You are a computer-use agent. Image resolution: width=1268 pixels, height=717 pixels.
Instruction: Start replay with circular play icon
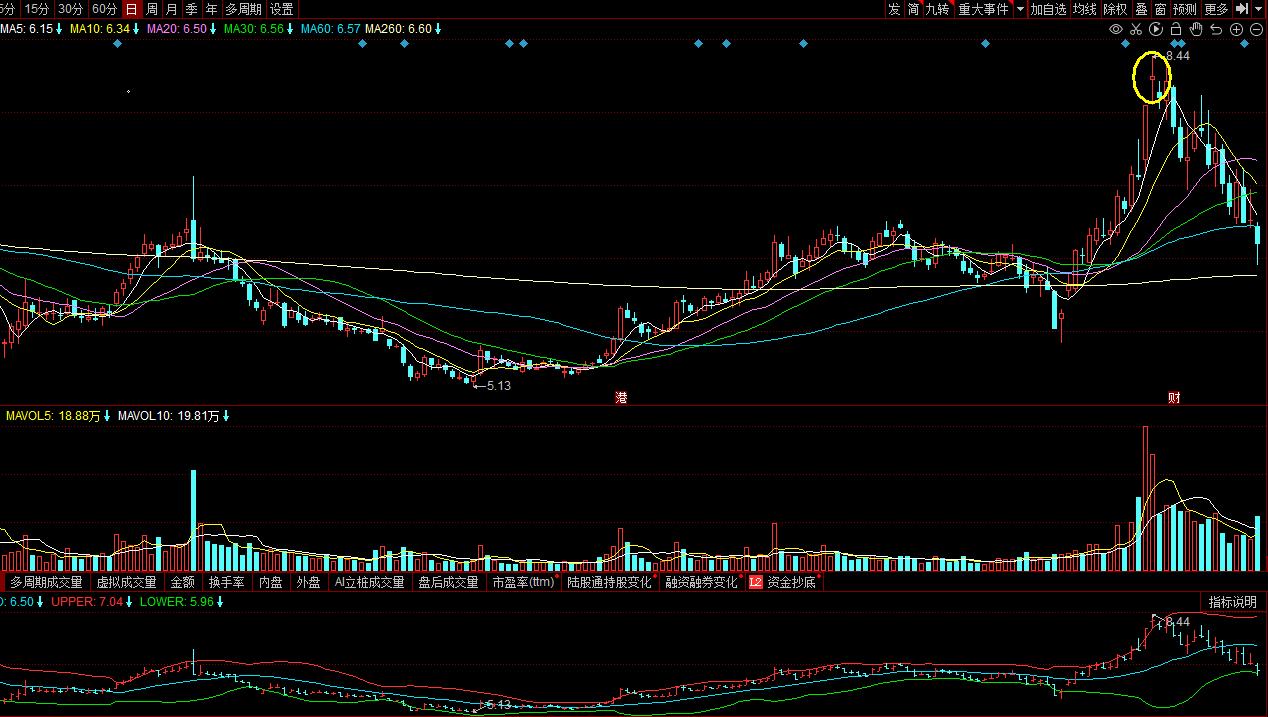[1156, 29]
